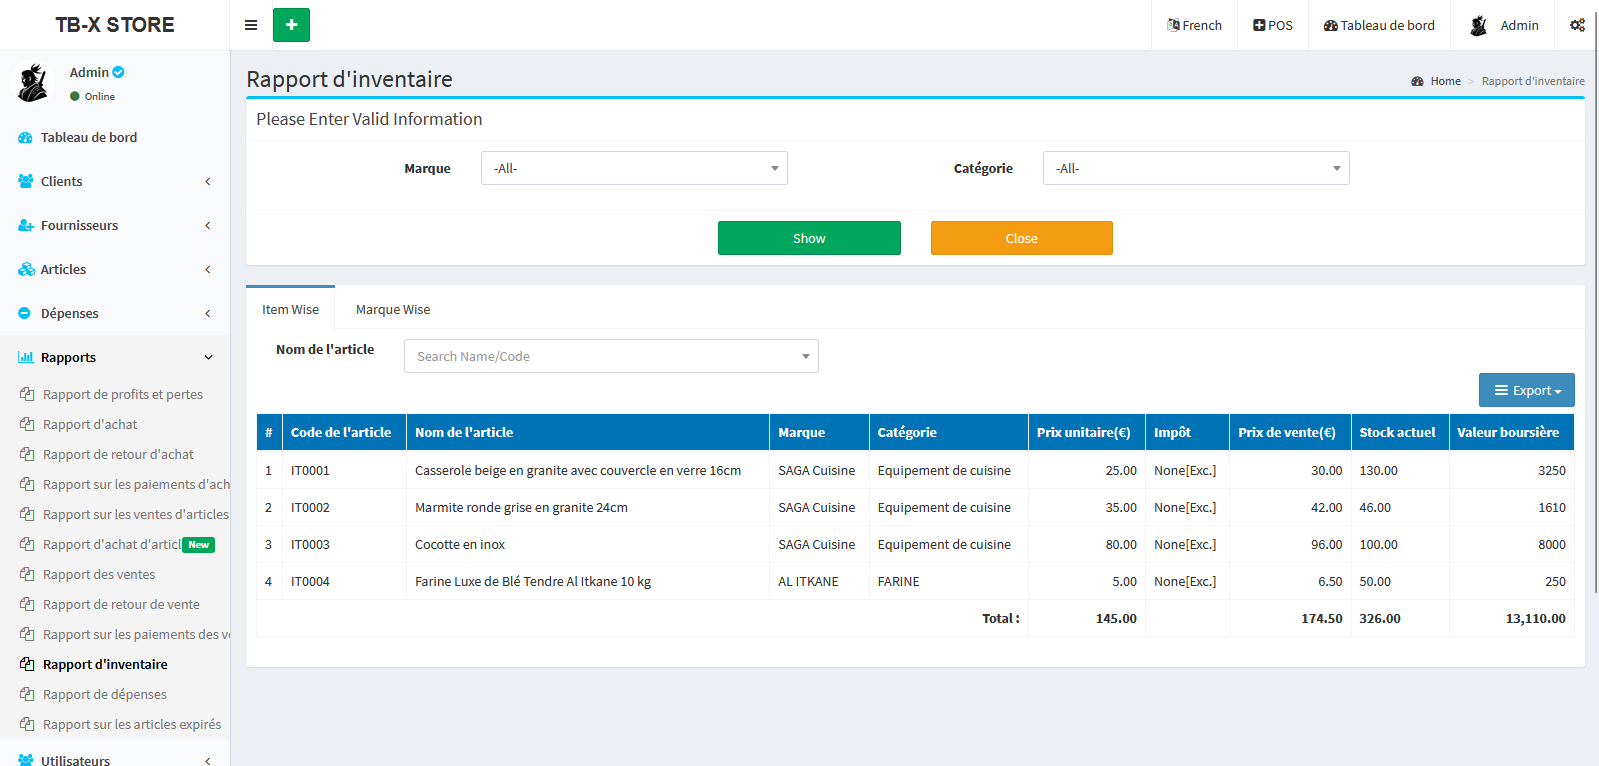The width and height of the screenshot is (1599, 766).
Task: Select the Item Wise tab
Action: coord(290,309)
